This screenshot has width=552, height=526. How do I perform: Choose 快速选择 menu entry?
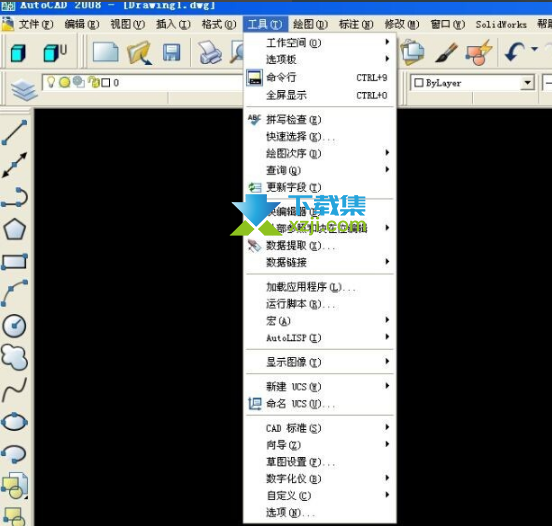pos(320,137)
